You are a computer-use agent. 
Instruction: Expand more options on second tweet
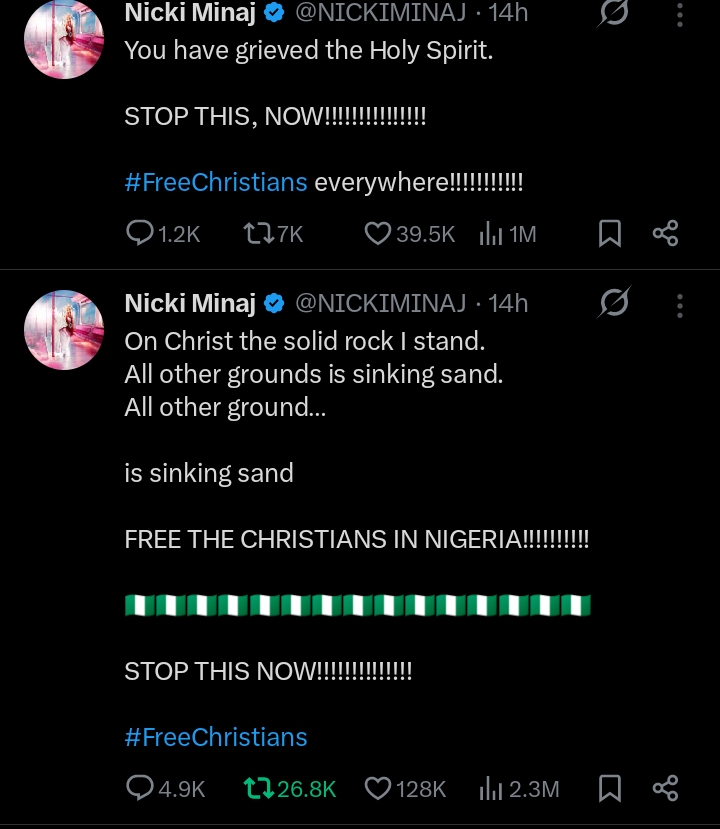tap(680, 304)
